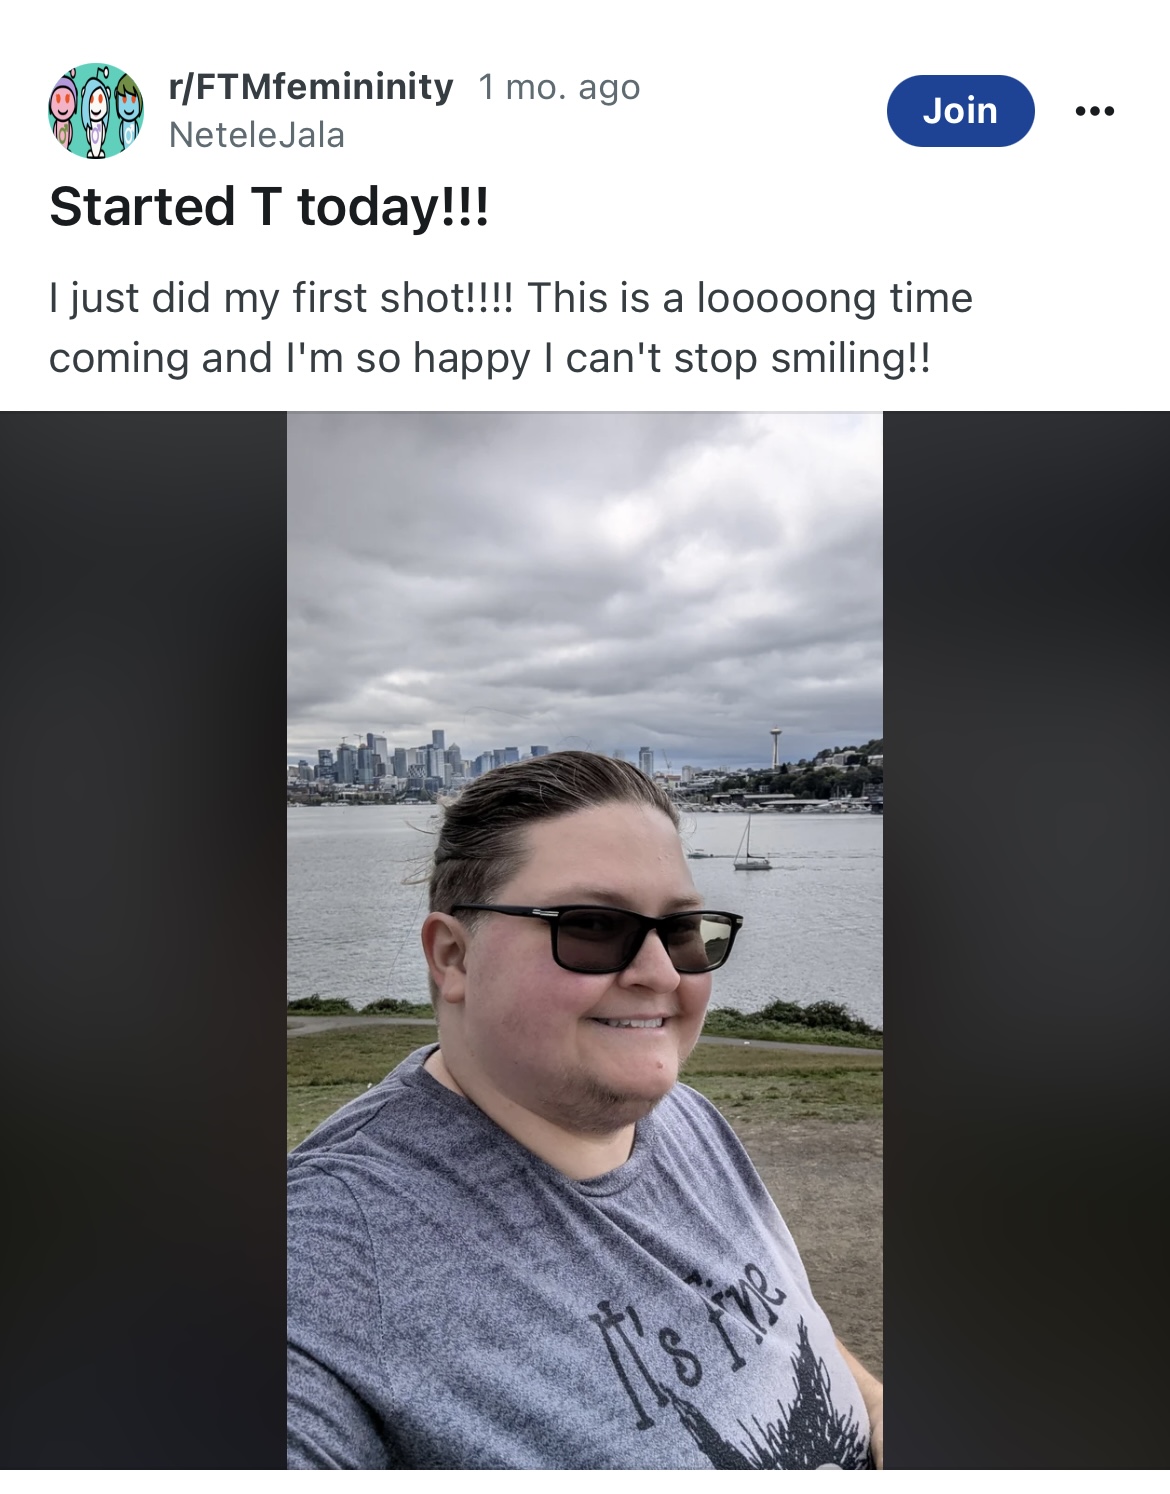Click the cloudy sky area of photo
The width and height of the screenshot is (1170, 1494).
[585, 570]
